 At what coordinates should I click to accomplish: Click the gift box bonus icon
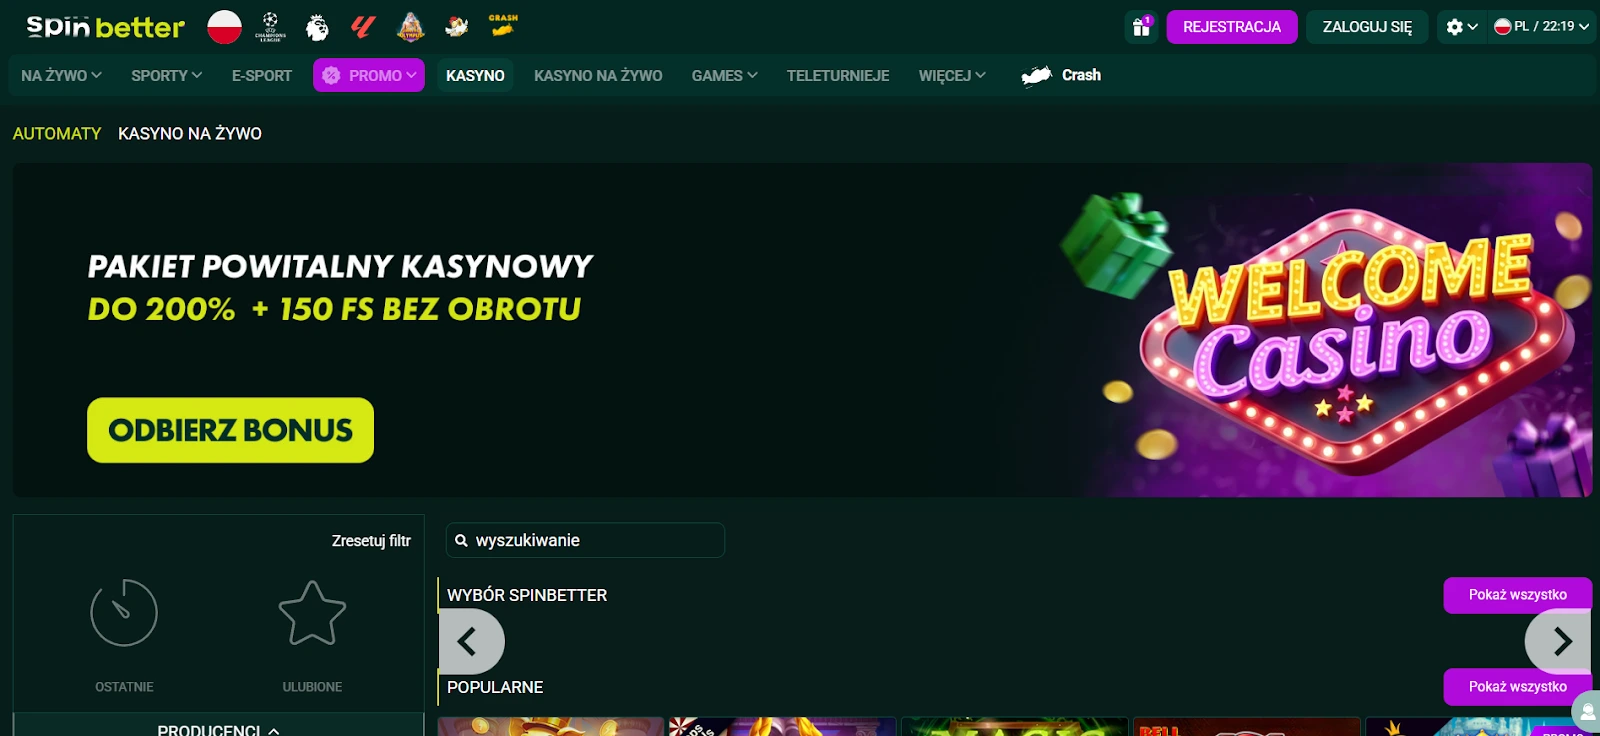(x=1141, y=27)
